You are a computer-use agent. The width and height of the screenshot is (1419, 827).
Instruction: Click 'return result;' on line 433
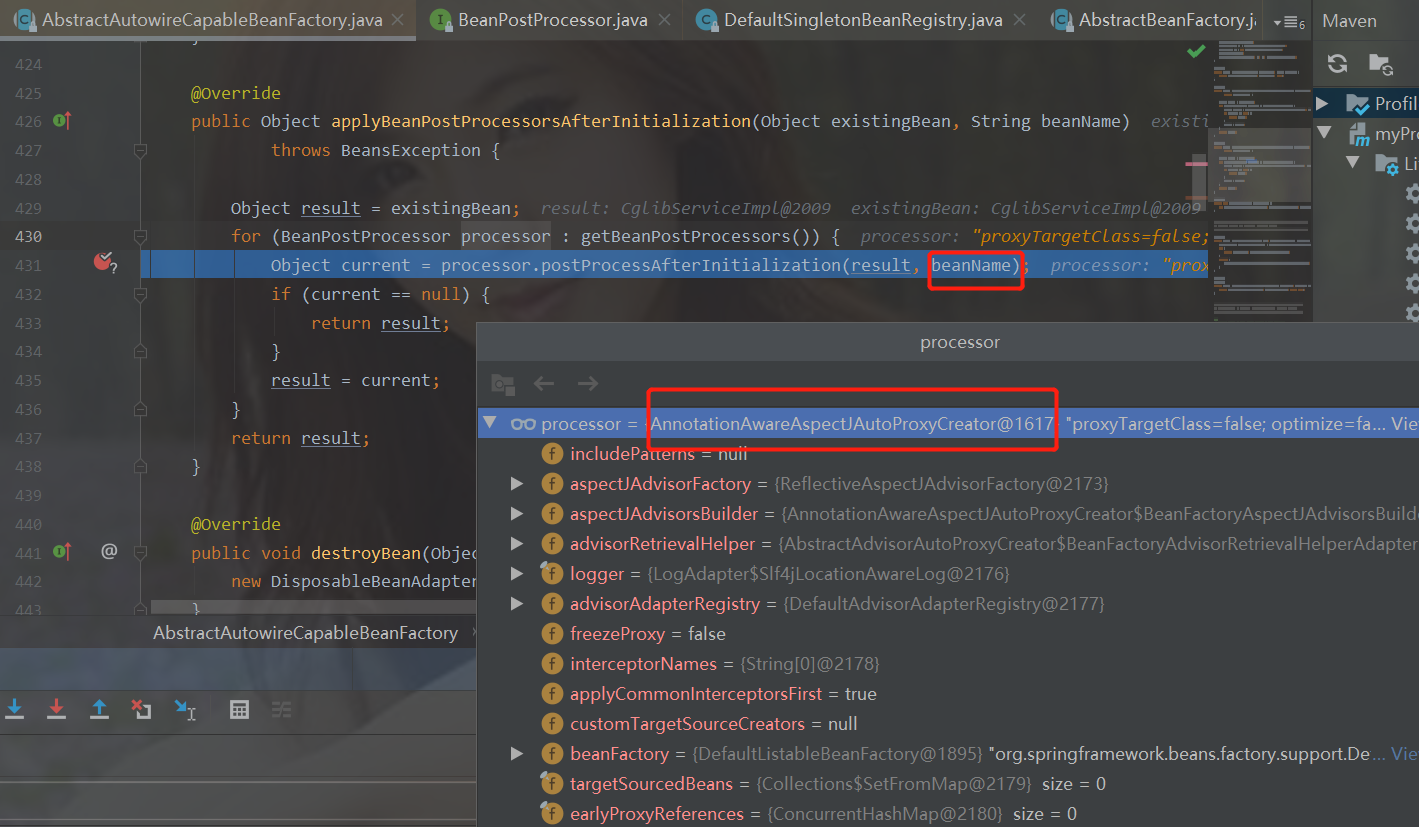coord(380,323)
